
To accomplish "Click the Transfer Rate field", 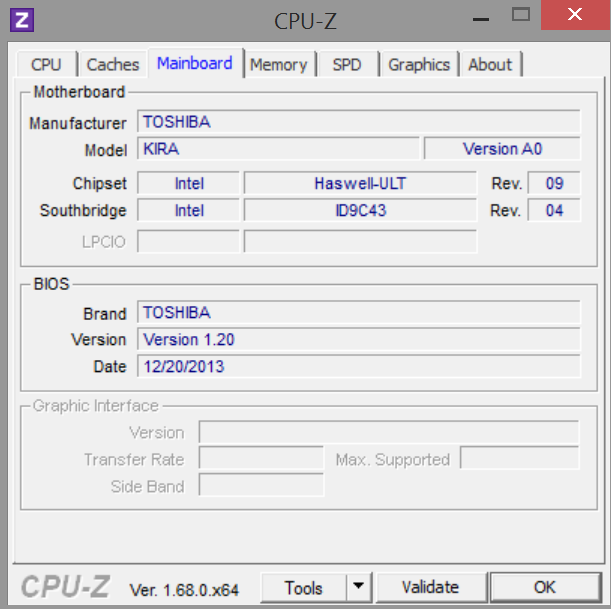I will pyautogui.click(x=261, y=459).
